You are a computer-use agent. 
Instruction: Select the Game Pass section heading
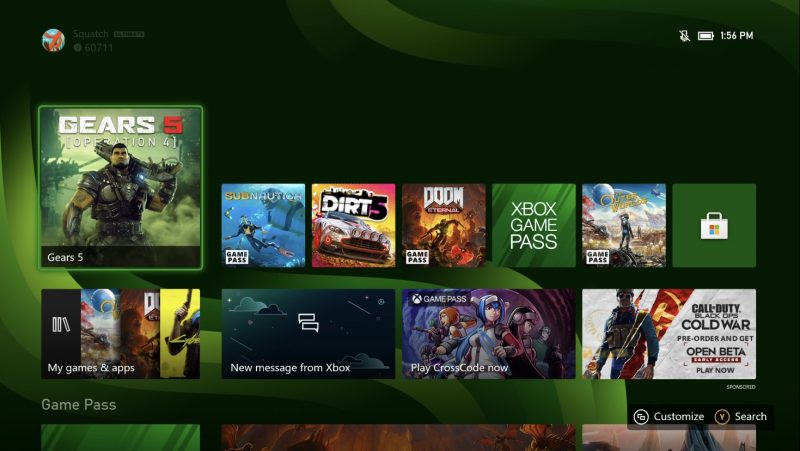click(79, 405)
